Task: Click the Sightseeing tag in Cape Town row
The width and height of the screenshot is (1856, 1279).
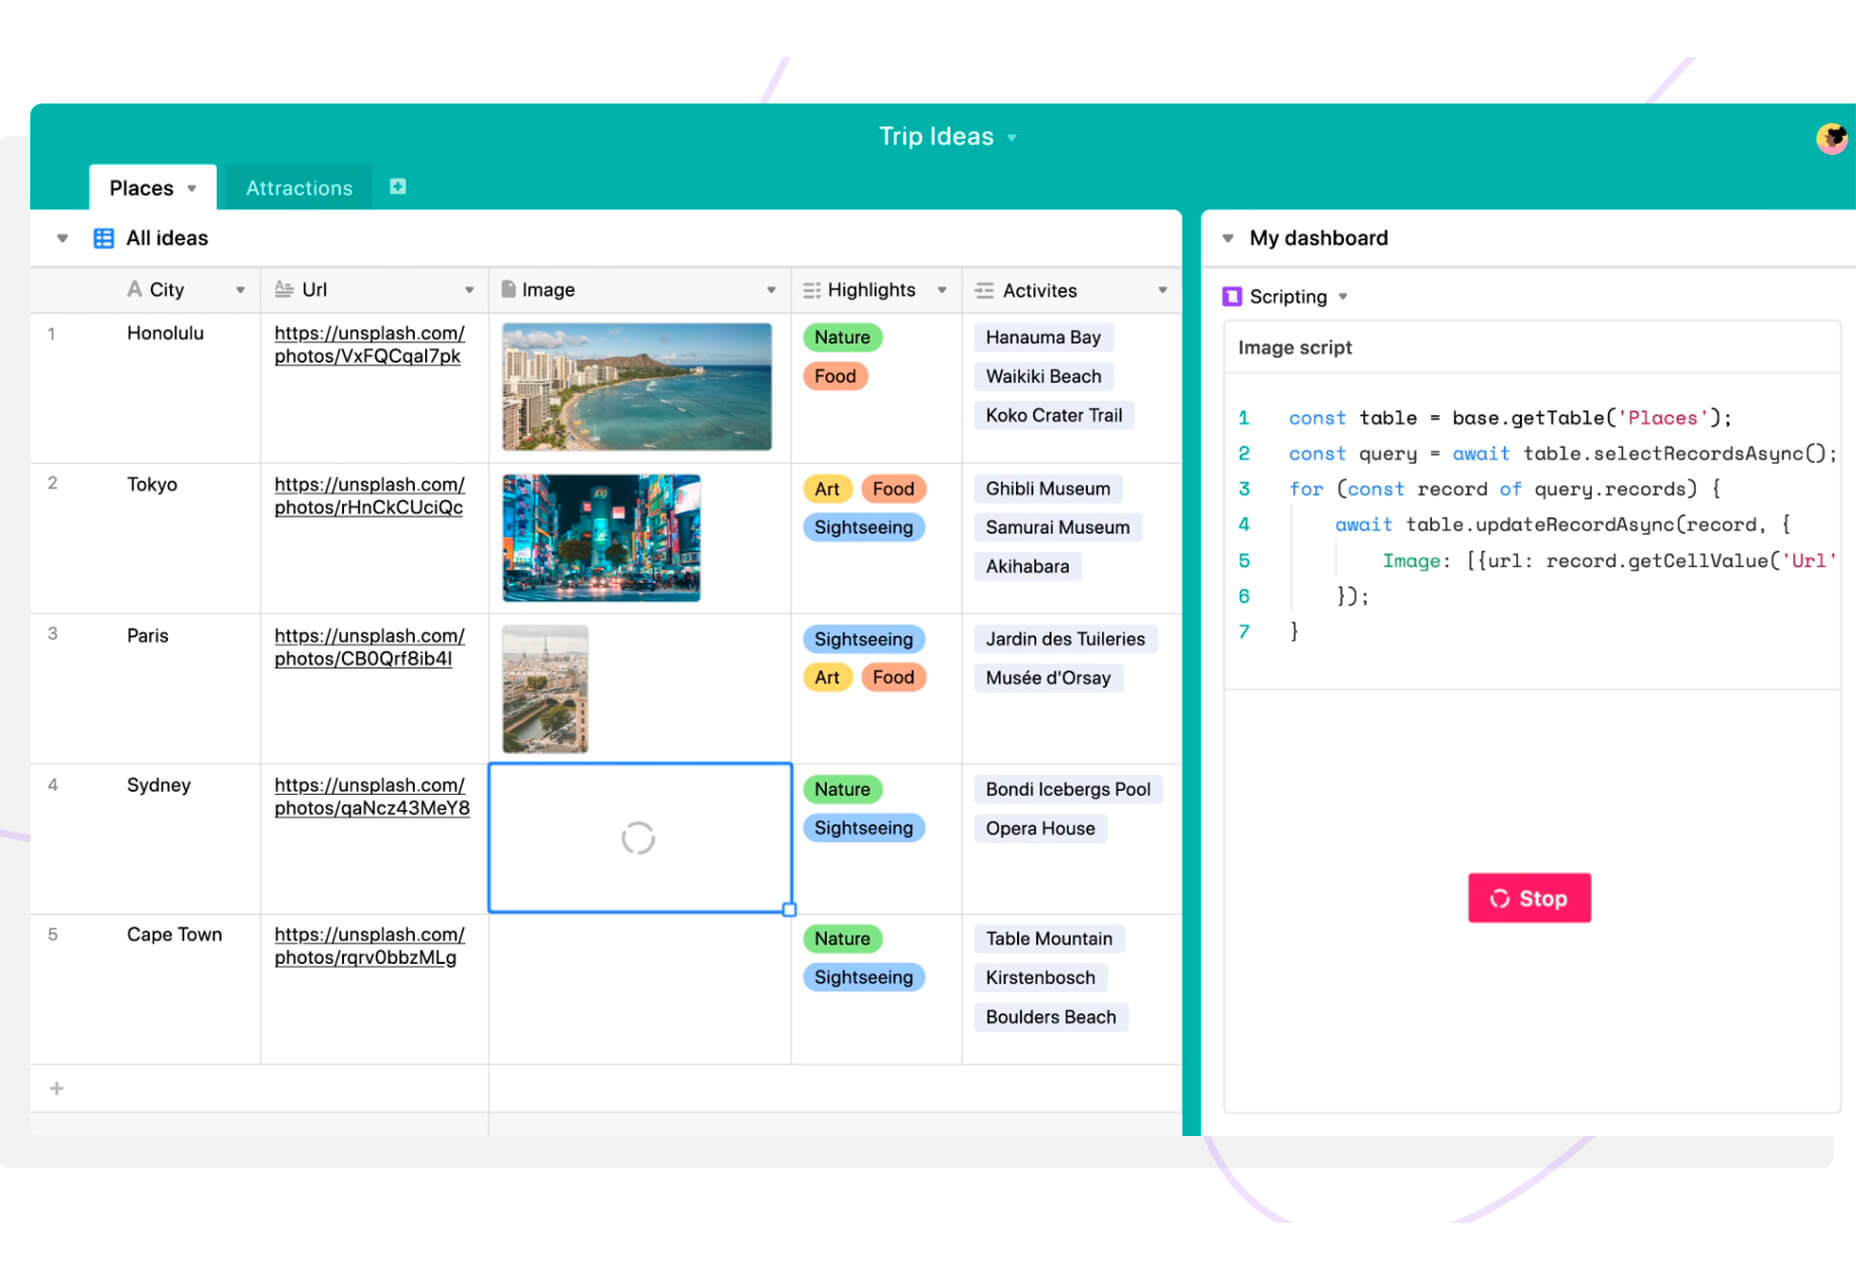Action: 864,977
